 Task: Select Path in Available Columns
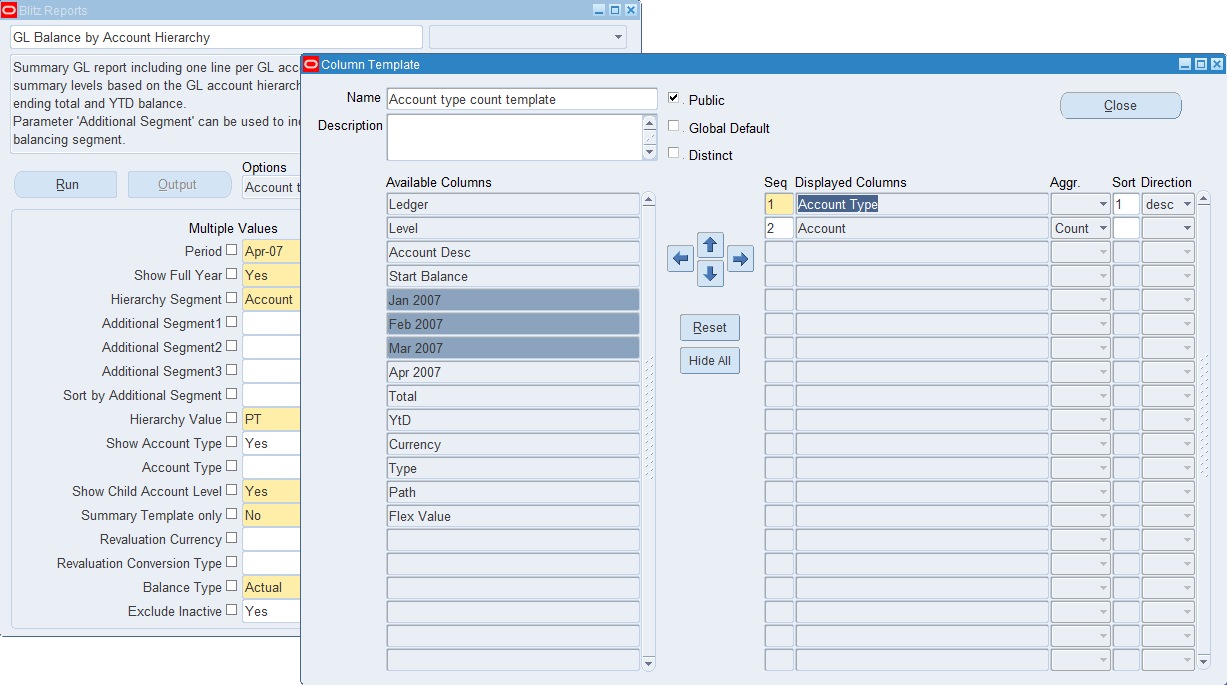513,492
